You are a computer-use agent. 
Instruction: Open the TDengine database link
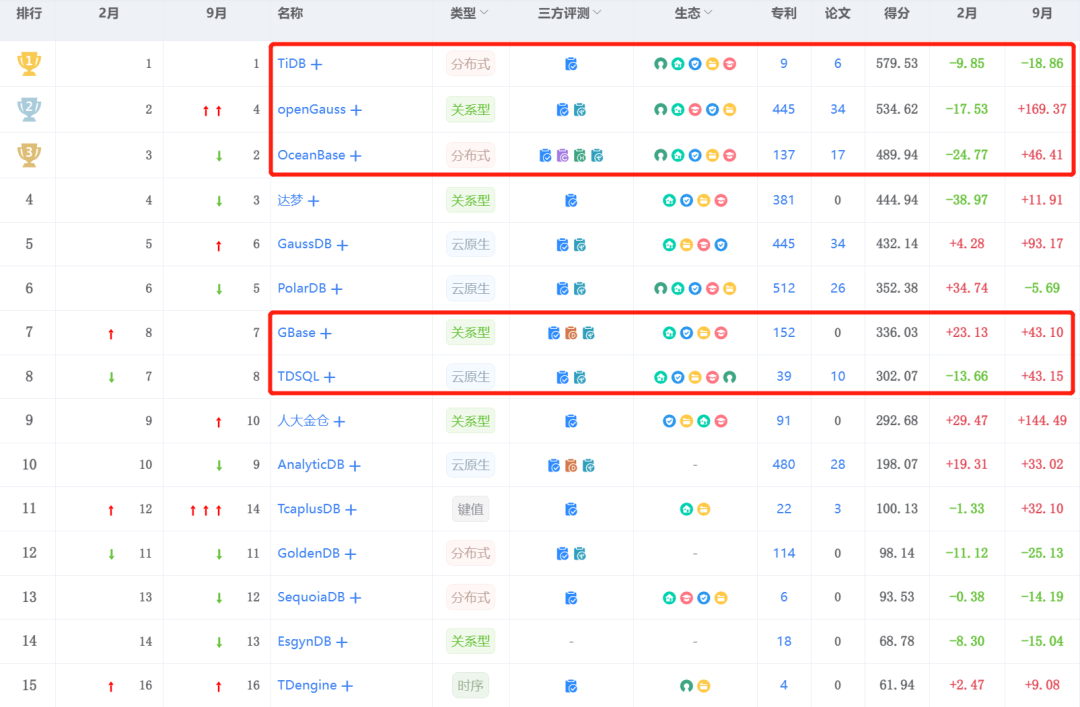[307, 685]
